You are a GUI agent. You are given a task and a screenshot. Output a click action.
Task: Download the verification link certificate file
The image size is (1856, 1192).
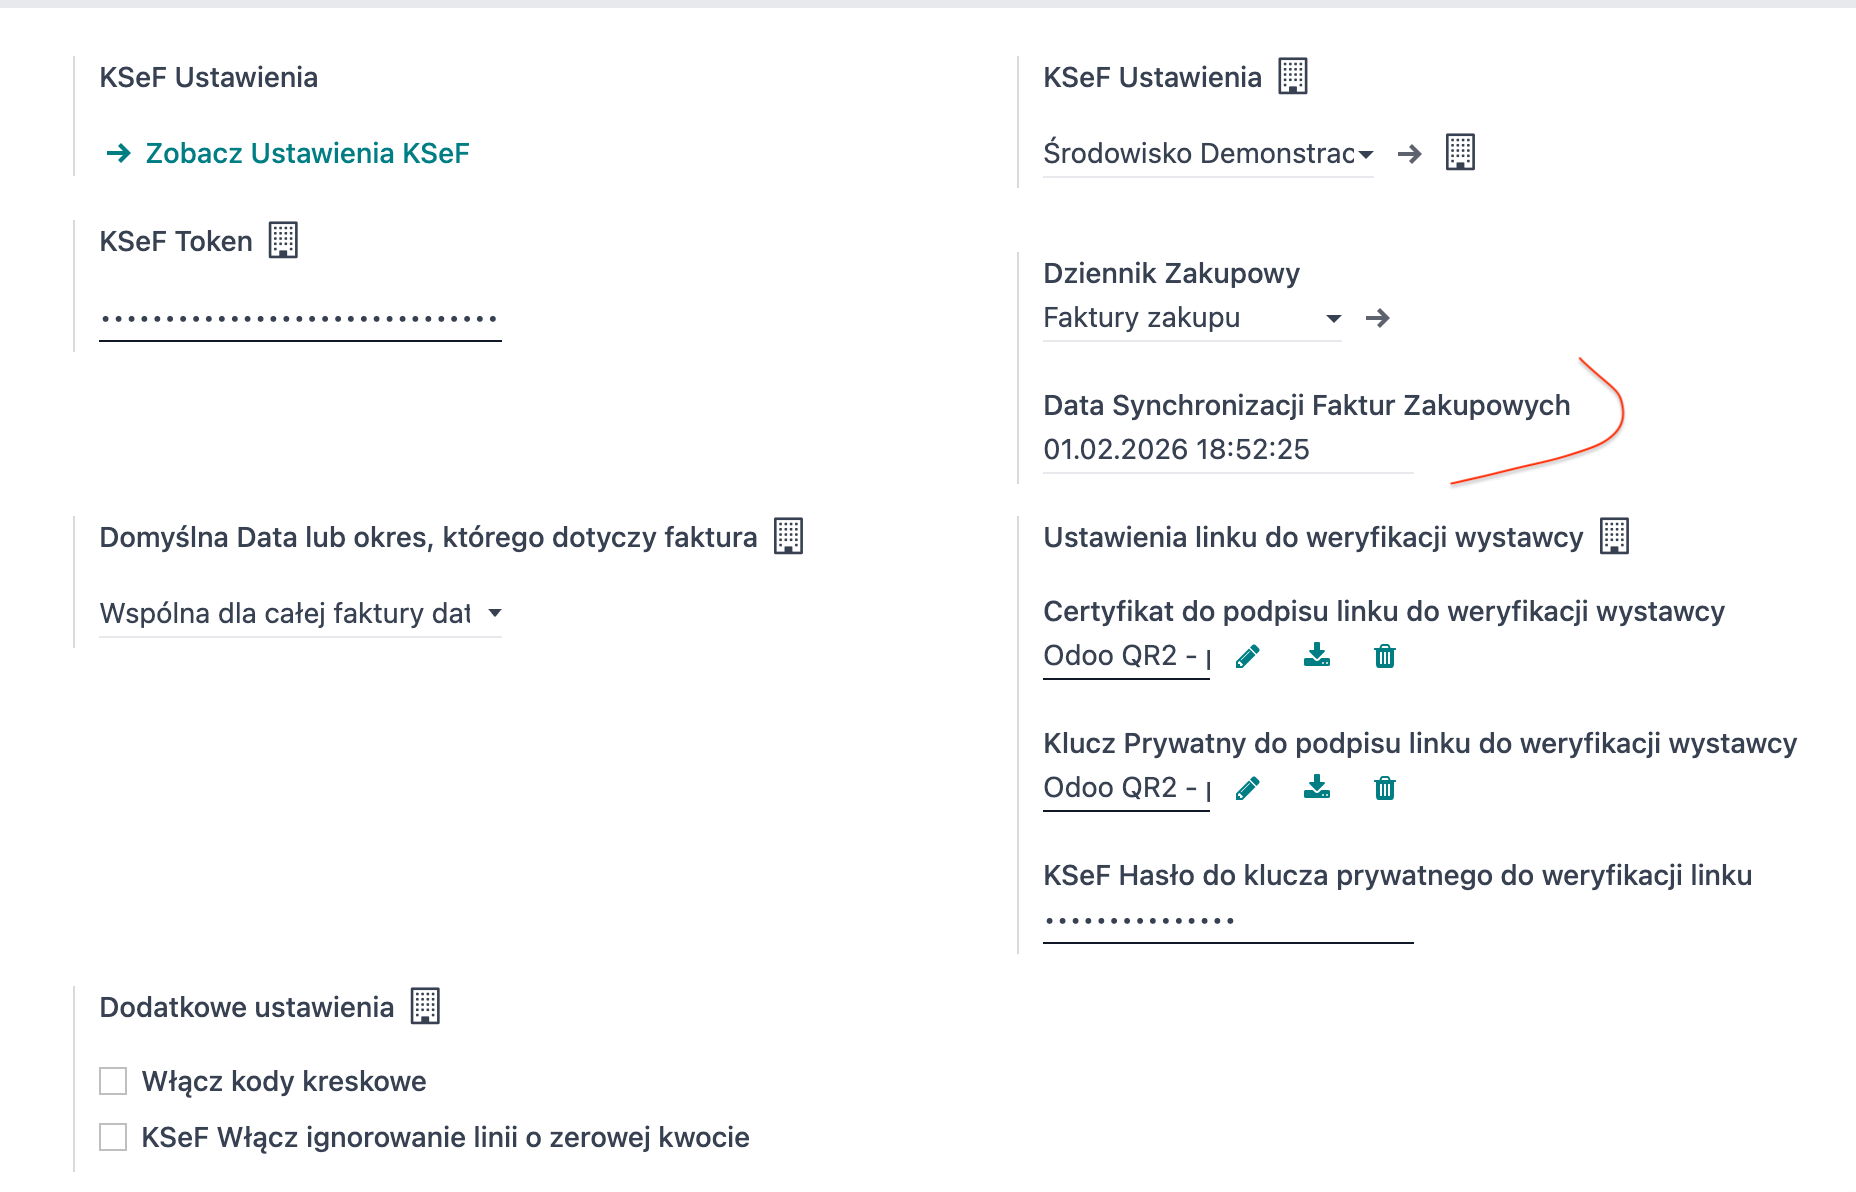click(1317, 656)
